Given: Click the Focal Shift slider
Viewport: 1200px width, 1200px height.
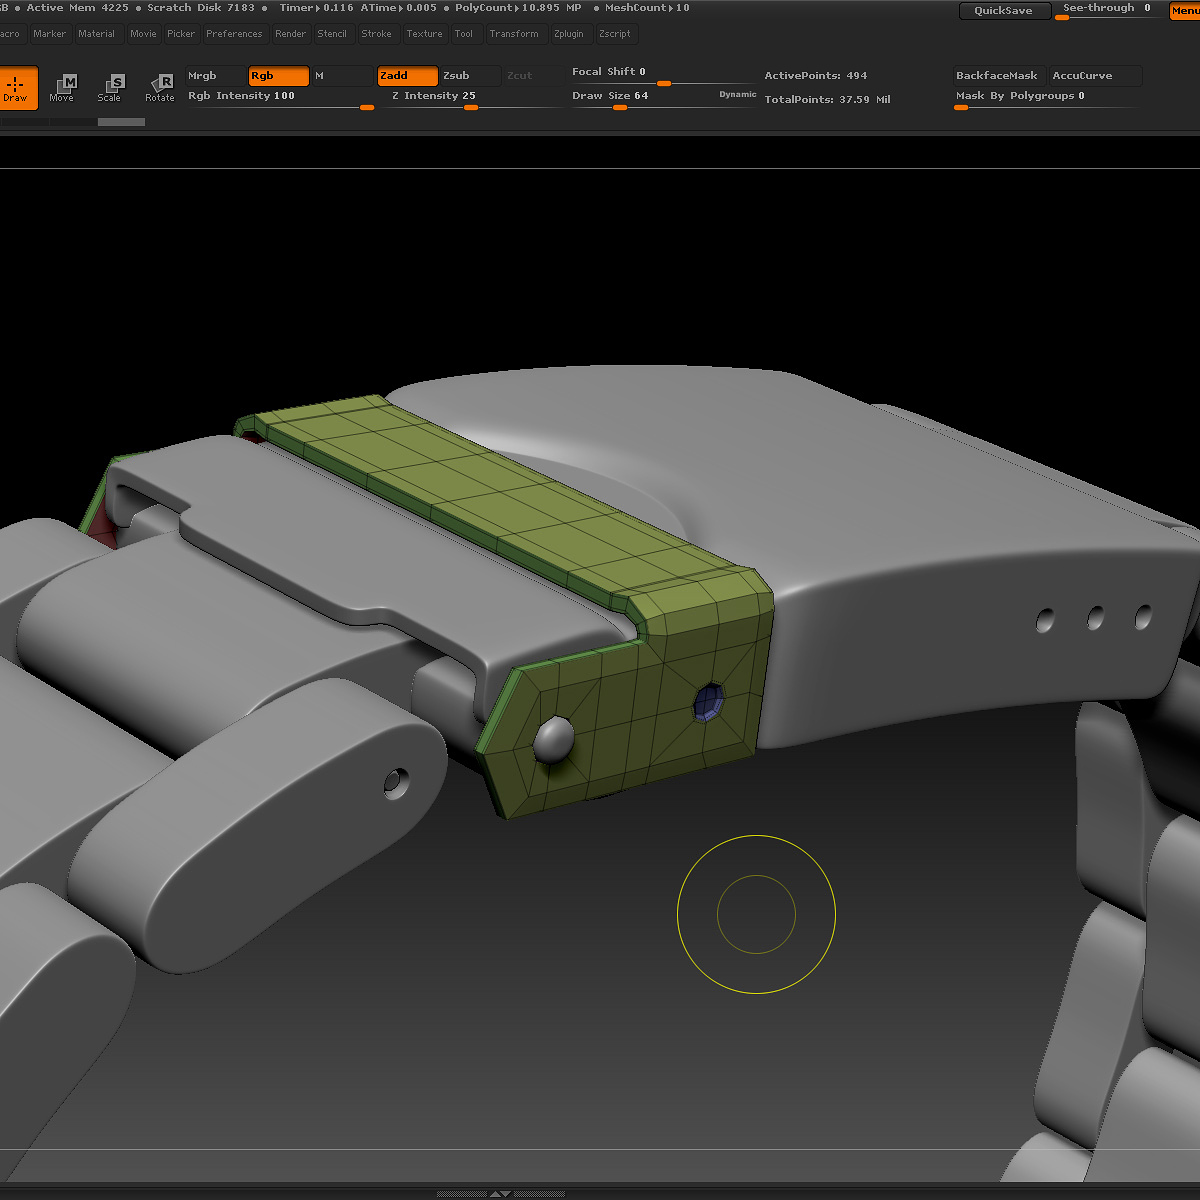Looking at the screenshot, I should pyautogui.click(x=664, y=76).
